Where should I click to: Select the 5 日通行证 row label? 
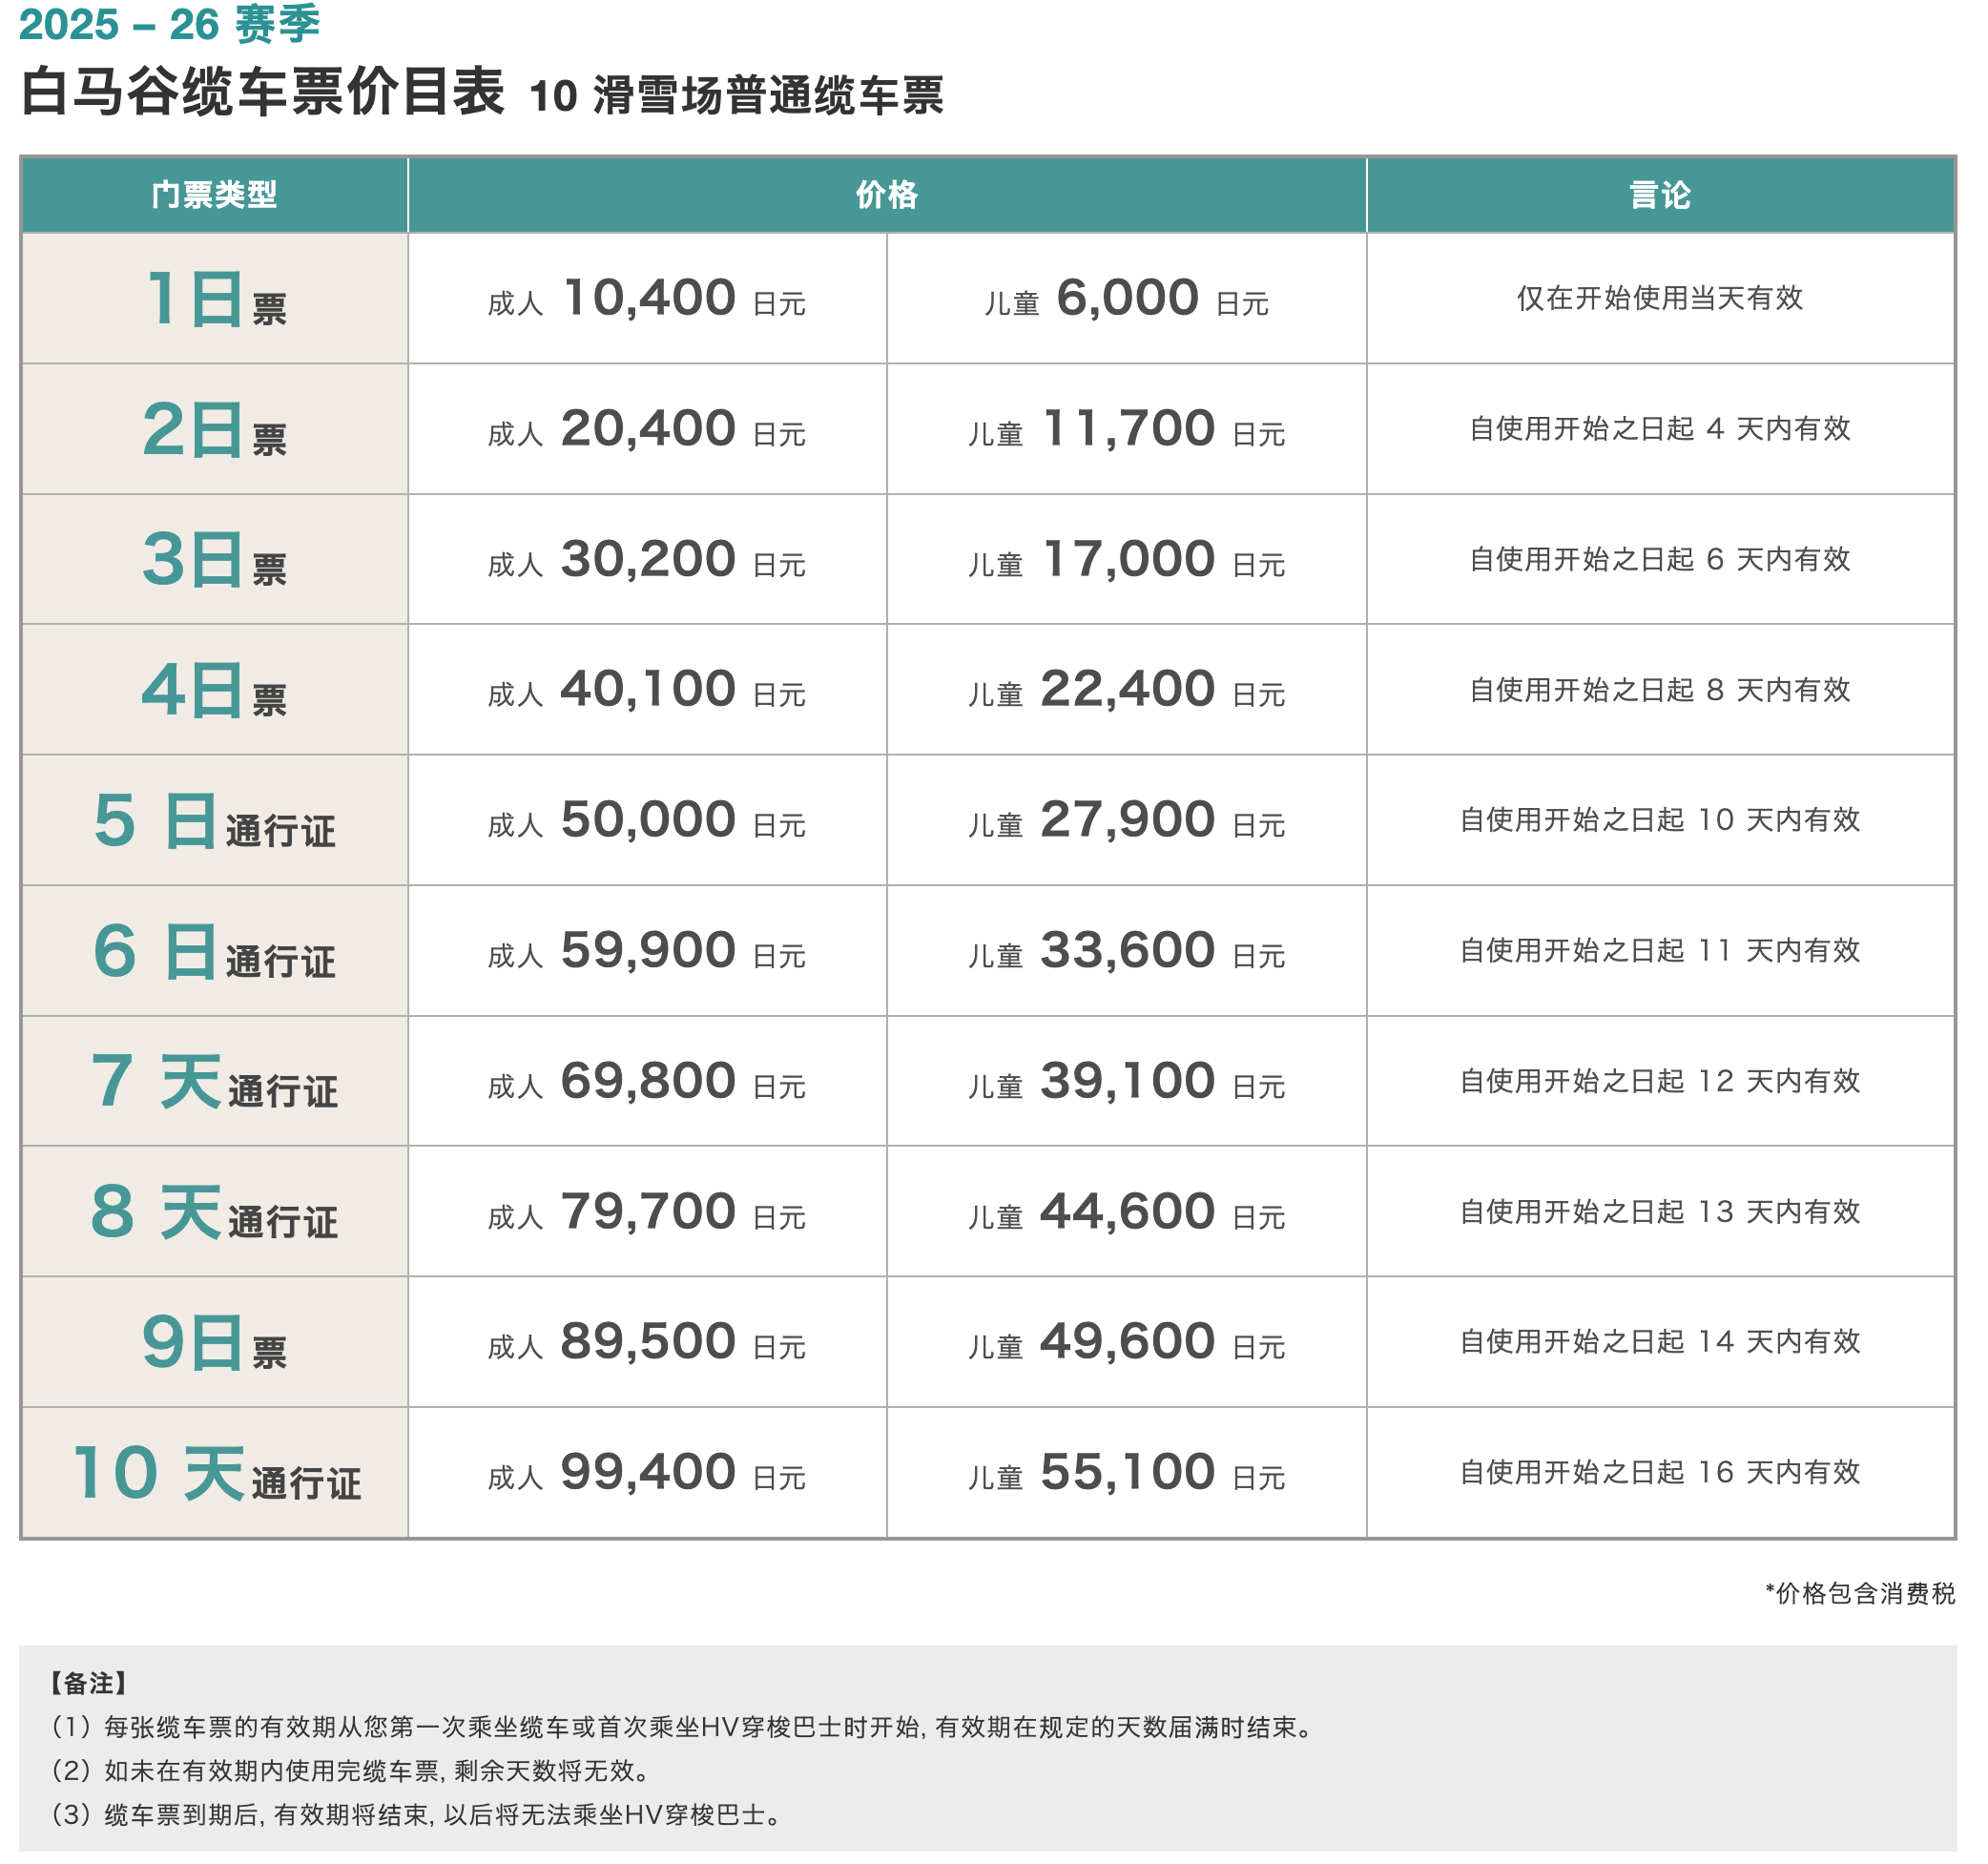(x=214, y=820)
